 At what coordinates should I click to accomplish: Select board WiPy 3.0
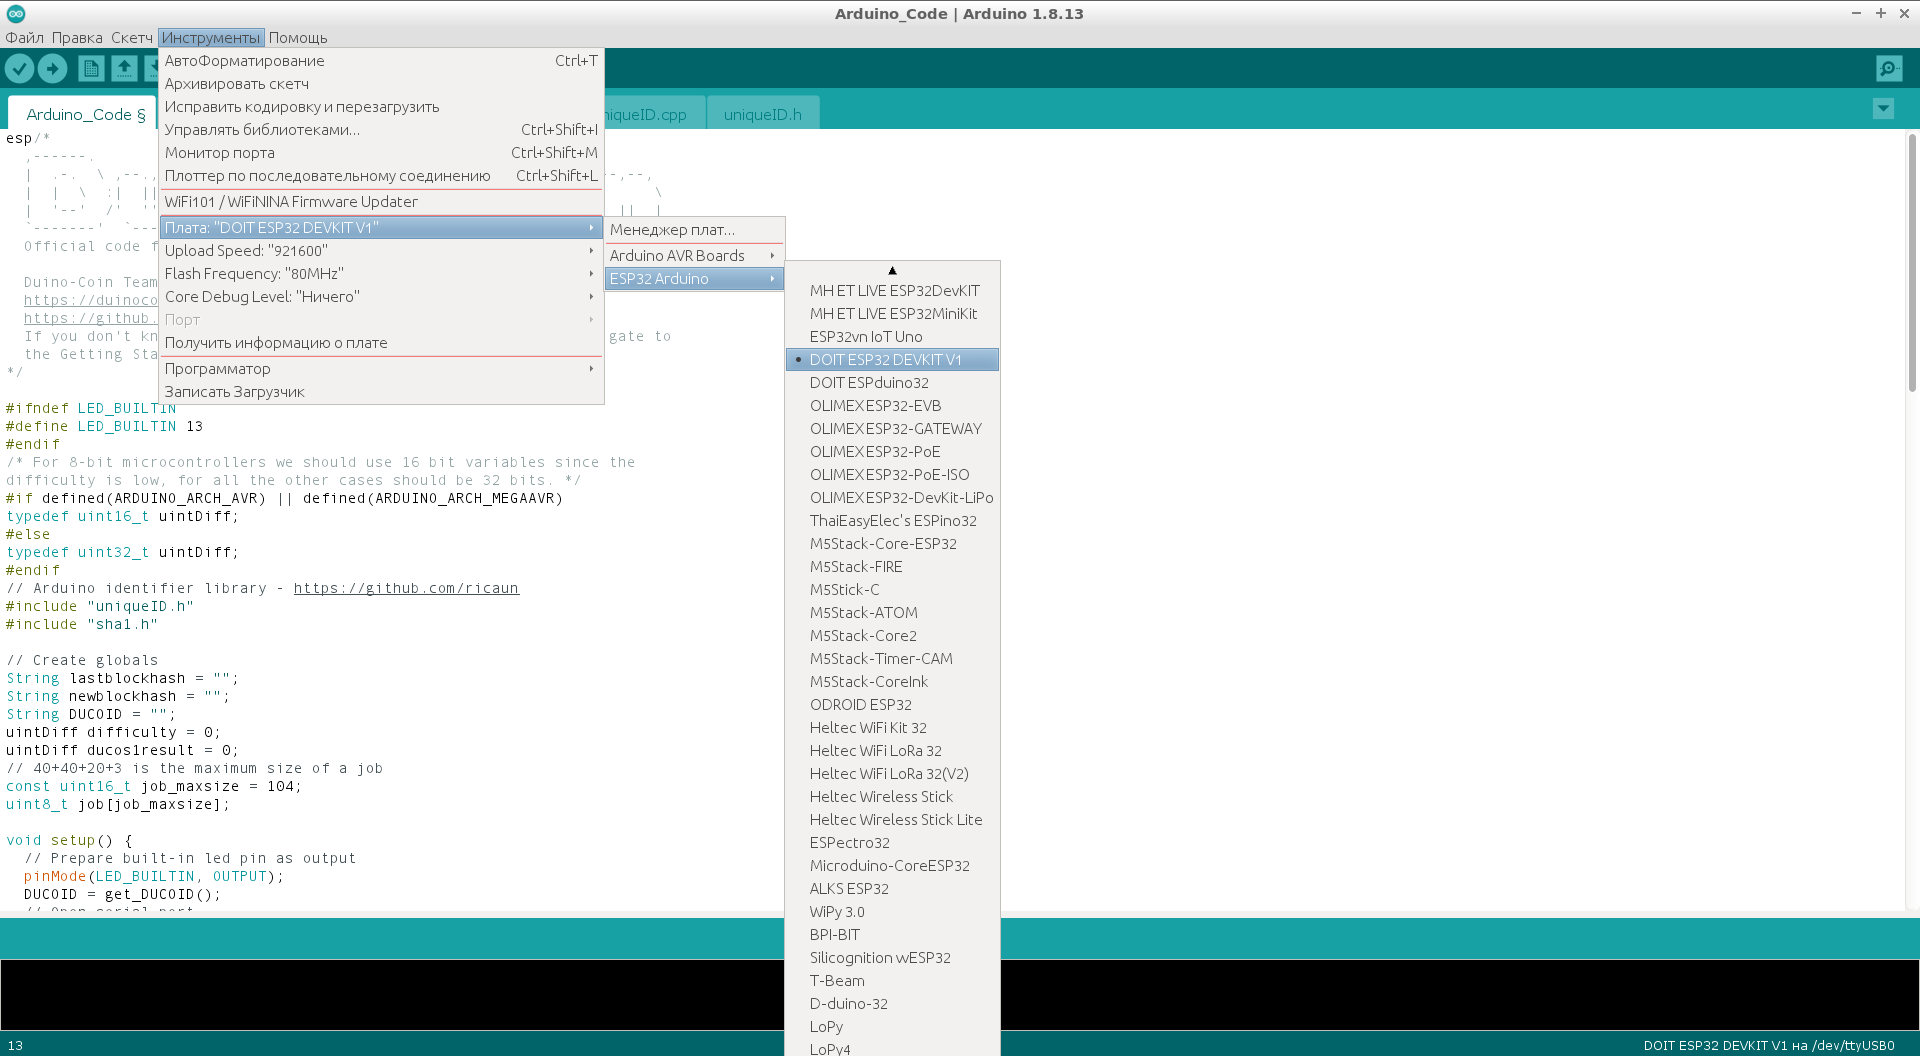pos(892,911)
